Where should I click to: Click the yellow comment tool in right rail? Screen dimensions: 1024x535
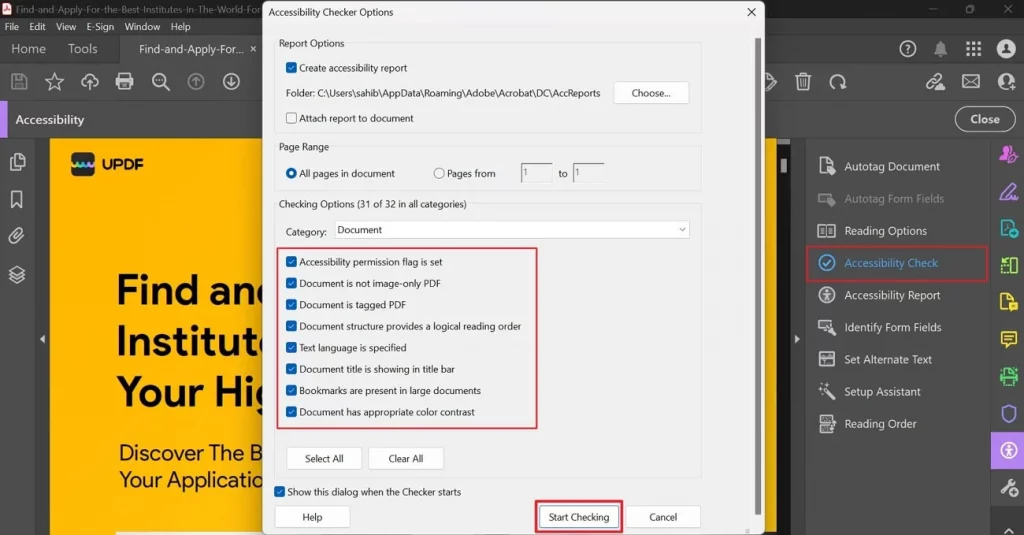pyautogui.click(x=1008, y=339)
